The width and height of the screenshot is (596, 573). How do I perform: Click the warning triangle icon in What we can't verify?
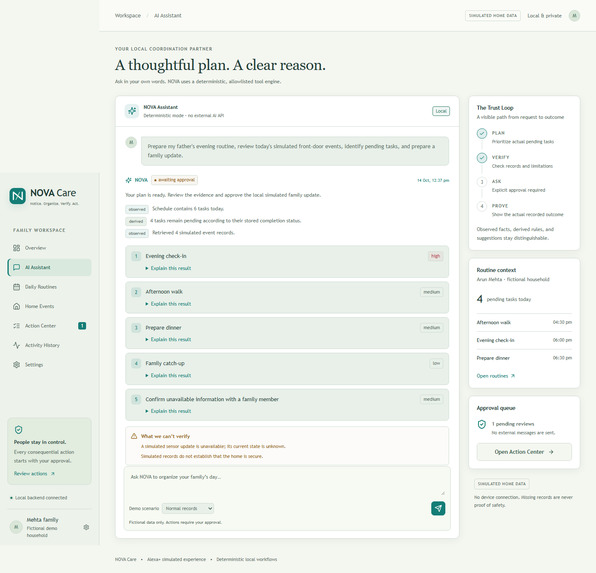pyautogui.click(x=134, y=436)
